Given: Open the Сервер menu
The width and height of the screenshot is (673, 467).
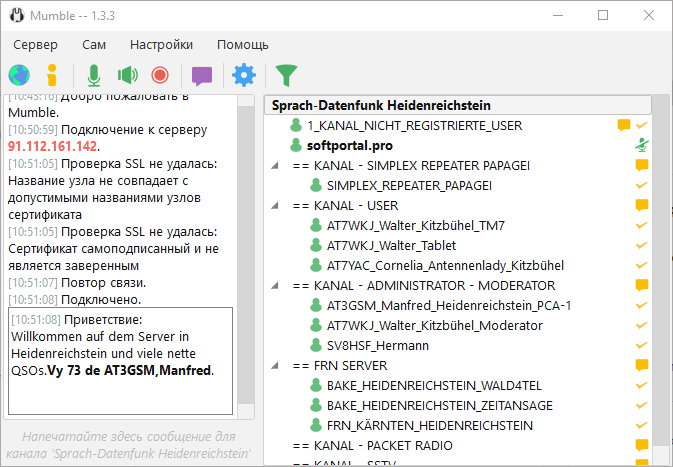Looking at the screenshot, I should (x=35, y=45).
